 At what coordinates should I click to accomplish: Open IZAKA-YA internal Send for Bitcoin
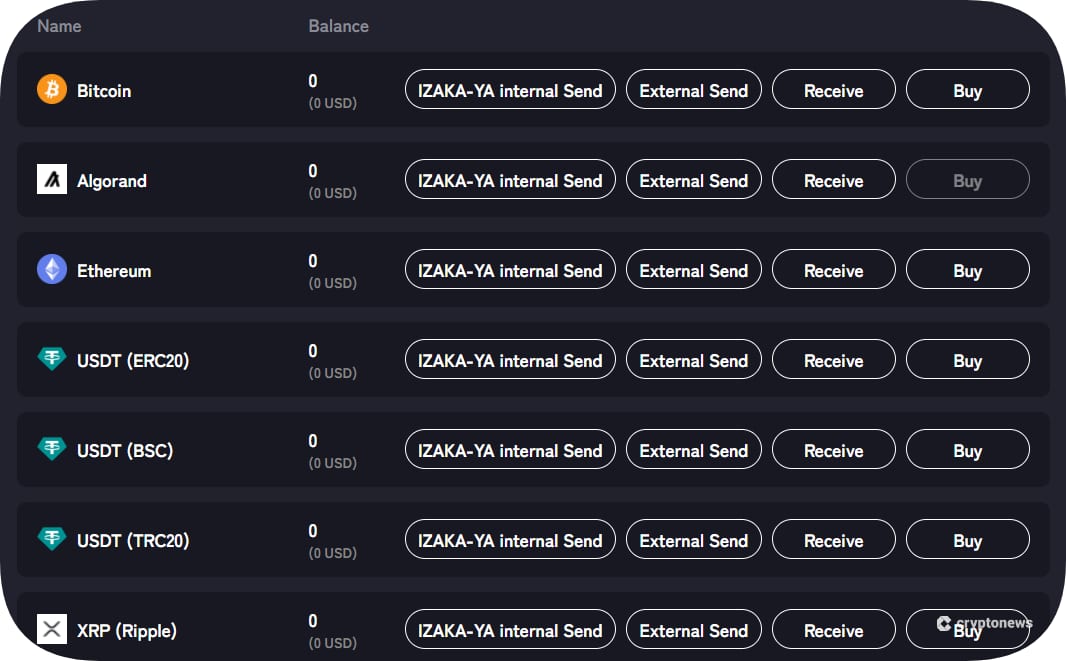510,89
